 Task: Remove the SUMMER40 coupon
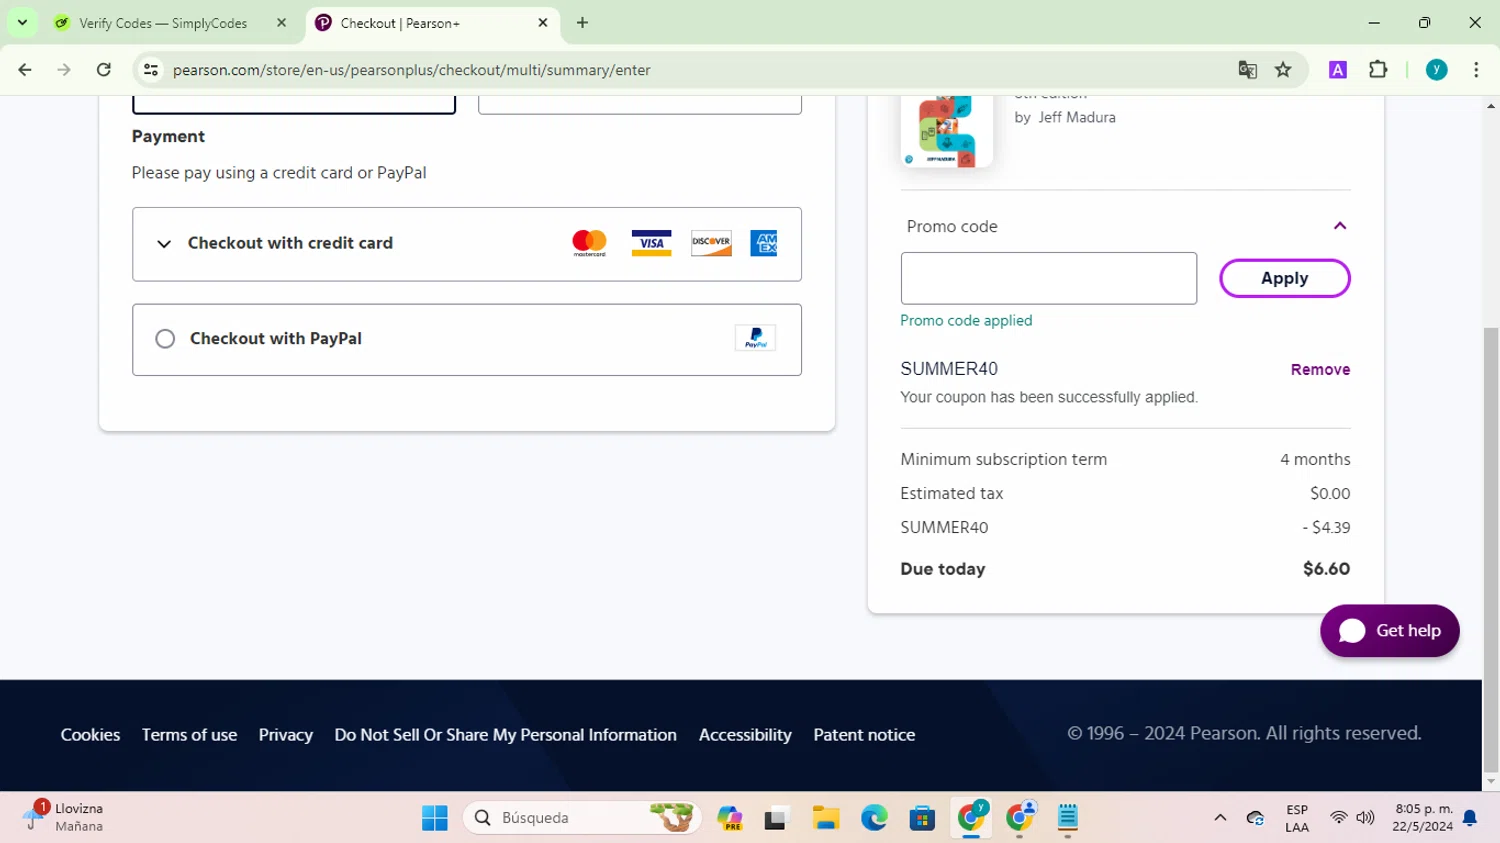1320,369
